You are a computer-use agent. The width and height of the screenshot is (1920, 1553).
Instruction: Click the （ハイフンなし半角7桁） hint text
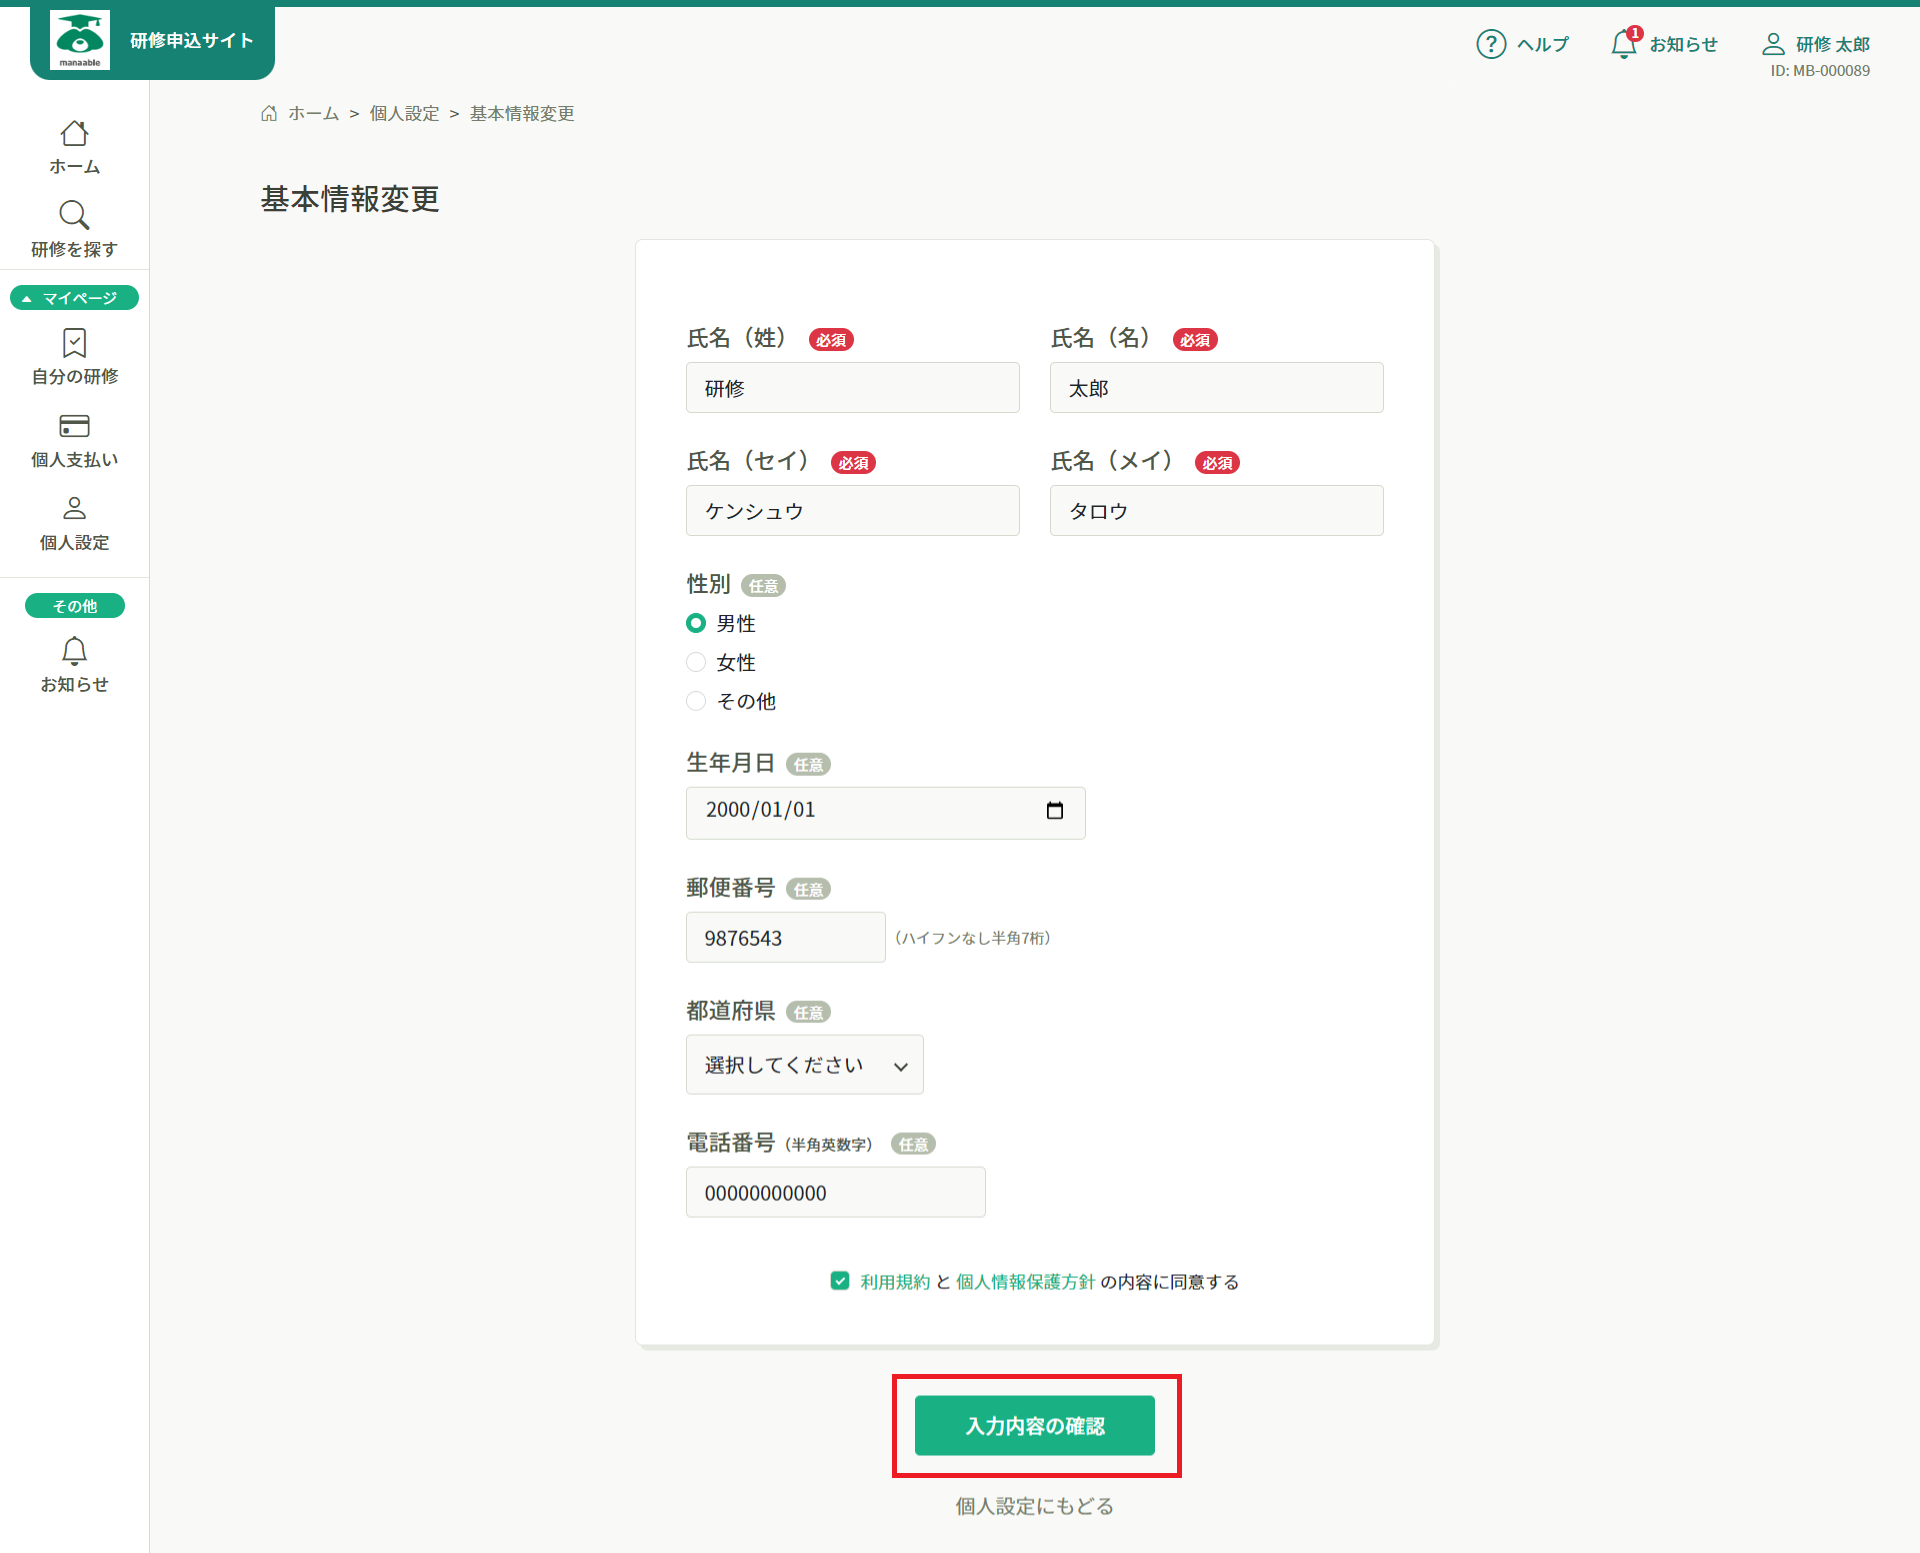point(972,938)
